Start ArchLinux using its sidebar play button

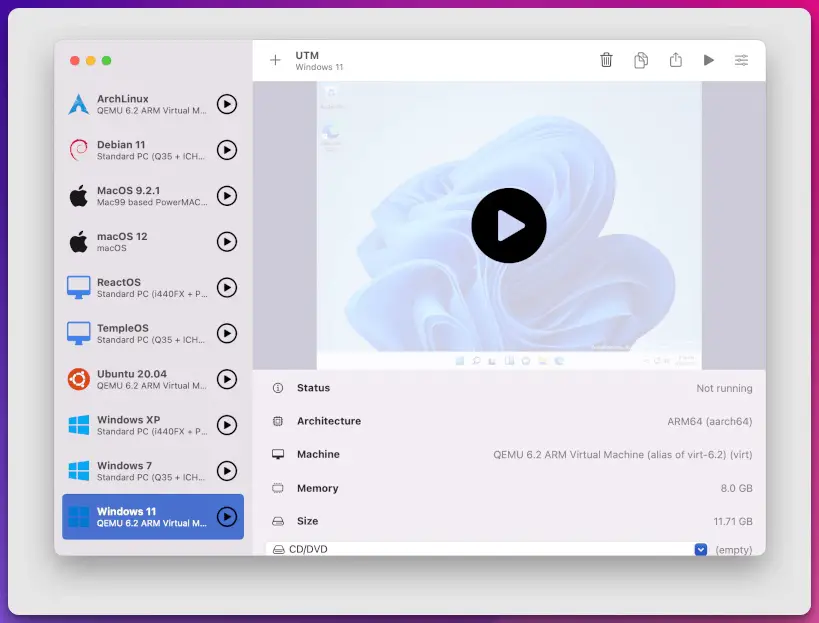point(225,104)
